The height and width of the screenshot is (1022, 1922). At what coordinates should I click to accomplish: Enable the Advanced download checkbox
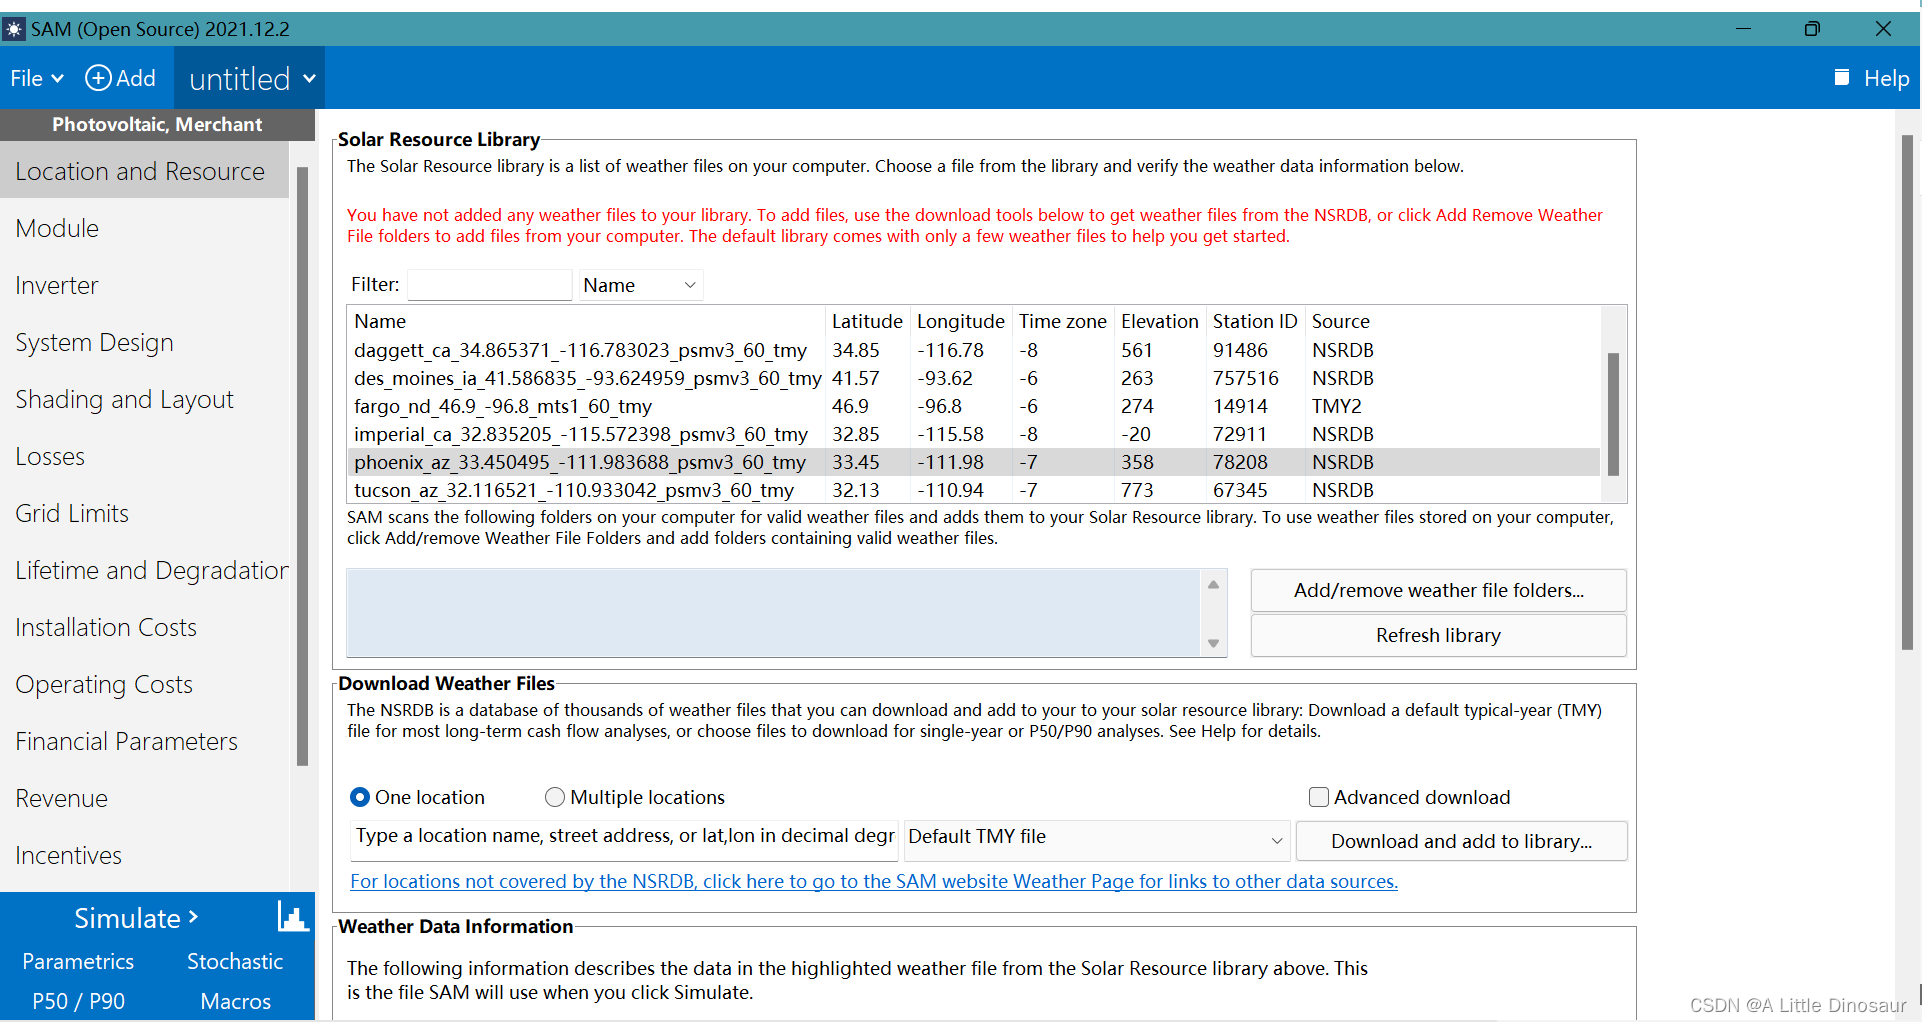click(1319, 797)
